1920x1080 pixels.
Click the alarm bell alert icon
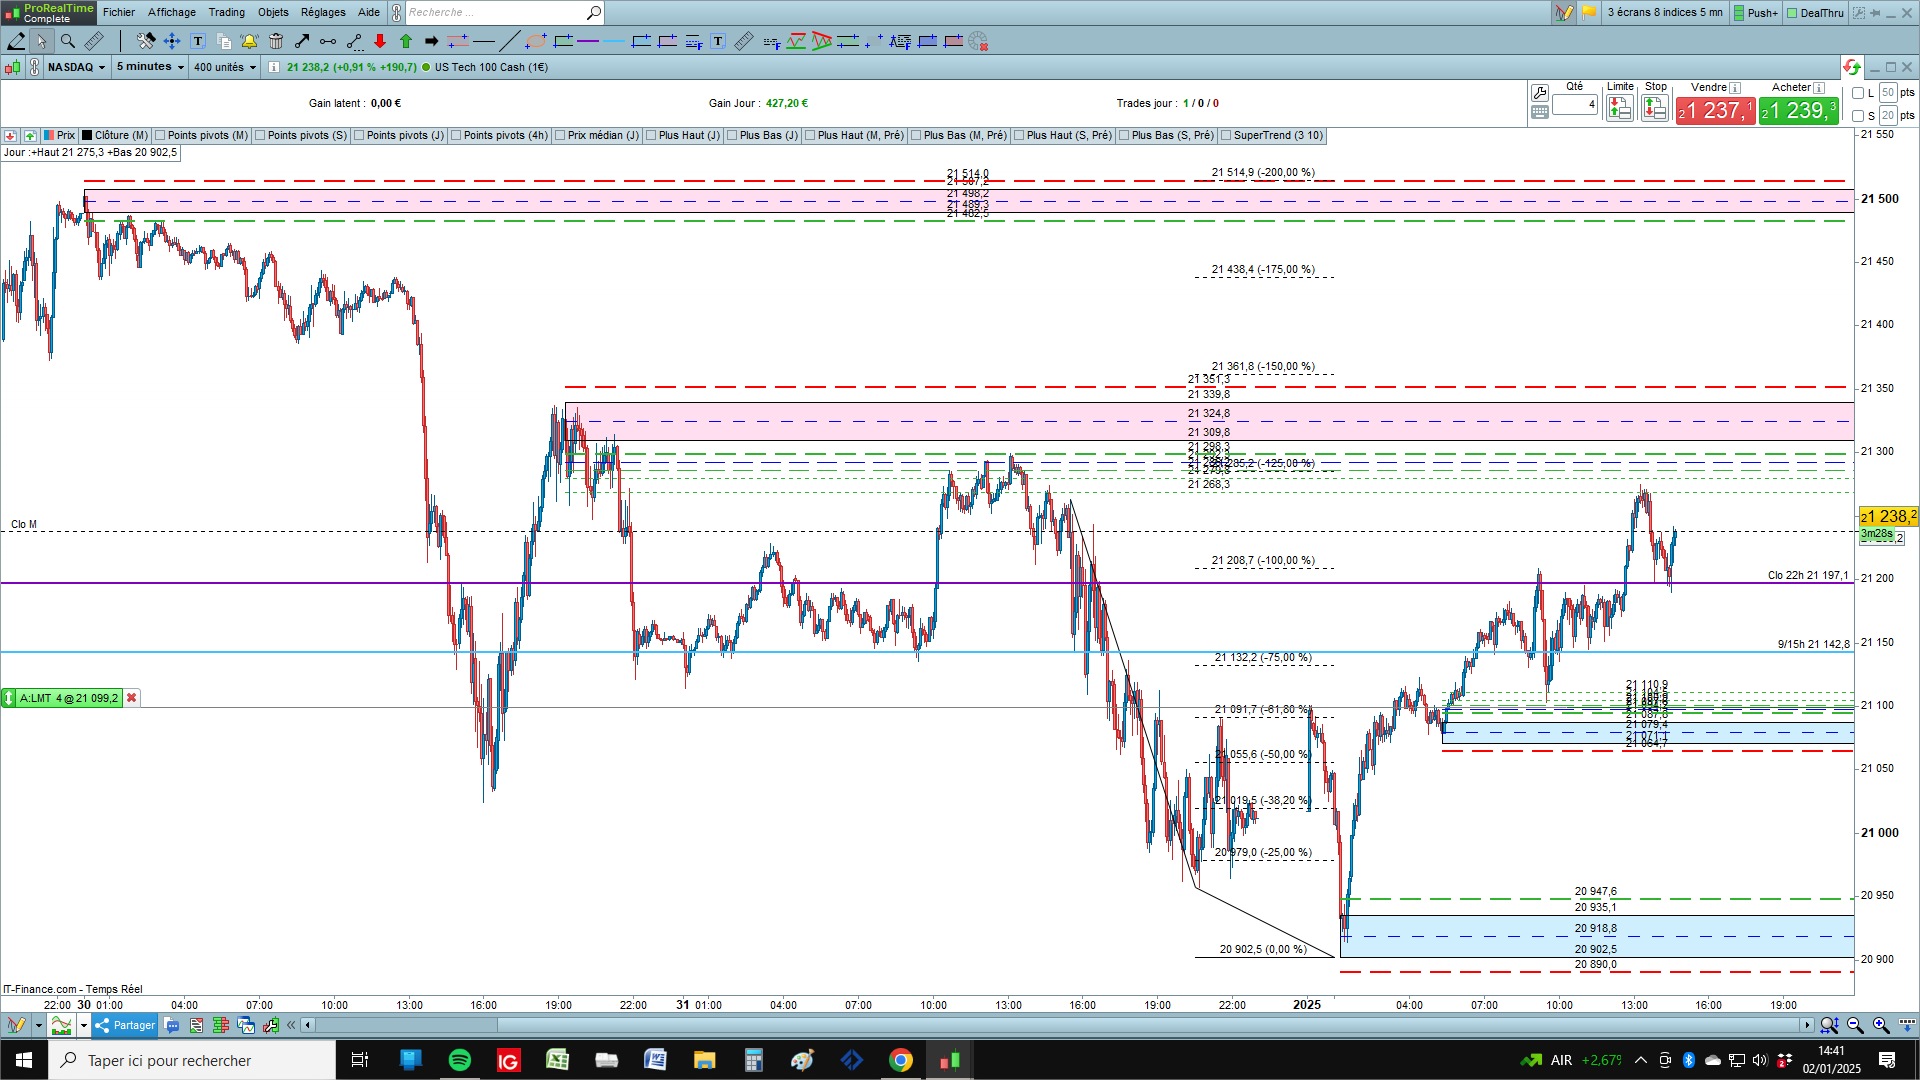pyautogui.click(x=249, y=41)
